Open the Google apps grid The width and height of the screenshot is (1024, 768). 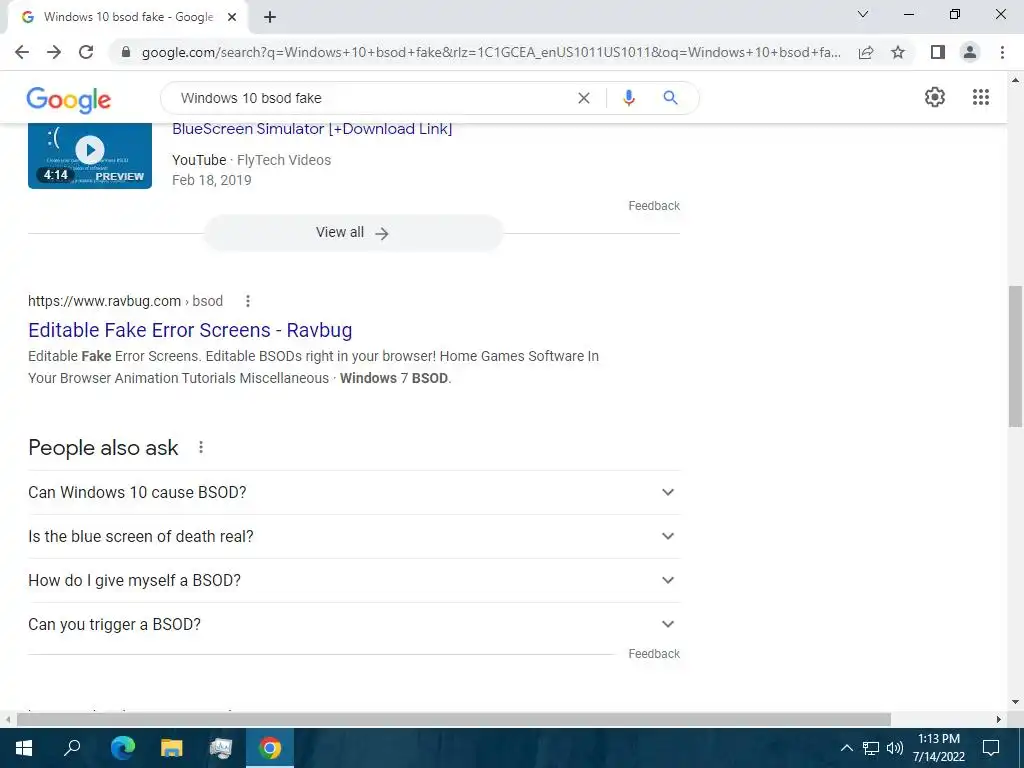[x=981, y=97]
